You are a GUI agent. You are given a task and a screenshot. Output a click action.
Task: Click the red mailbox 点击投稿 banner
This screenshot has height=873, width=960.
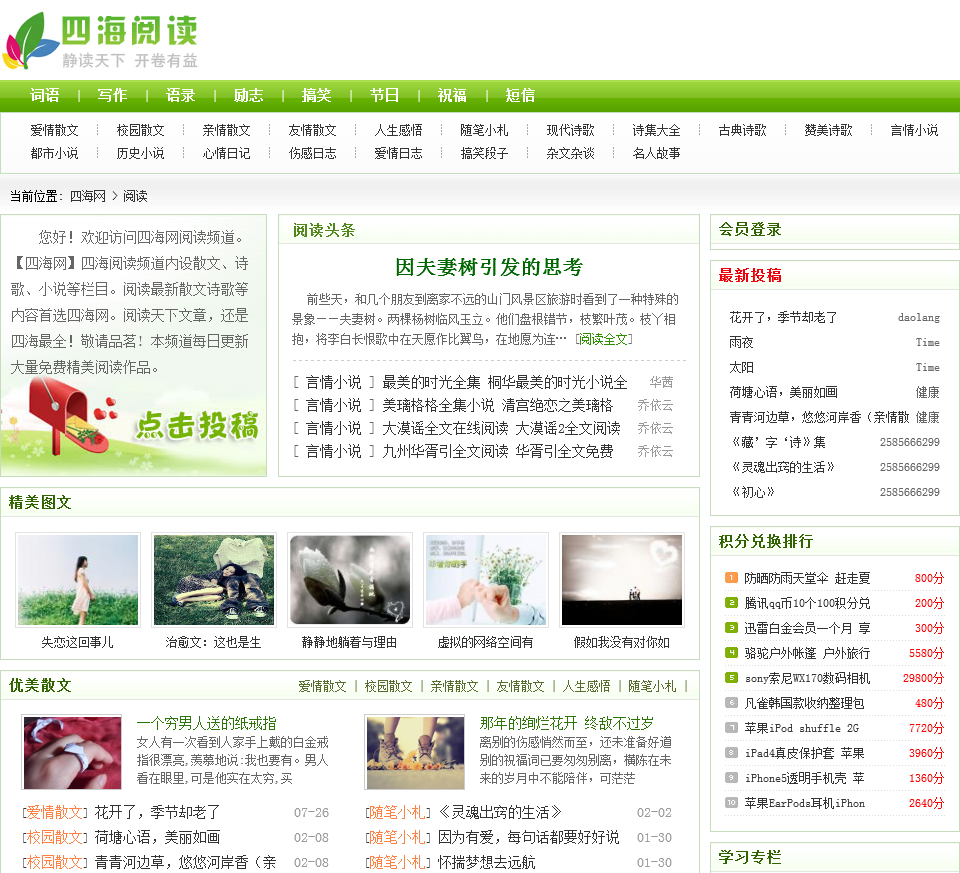pos(133,425)
